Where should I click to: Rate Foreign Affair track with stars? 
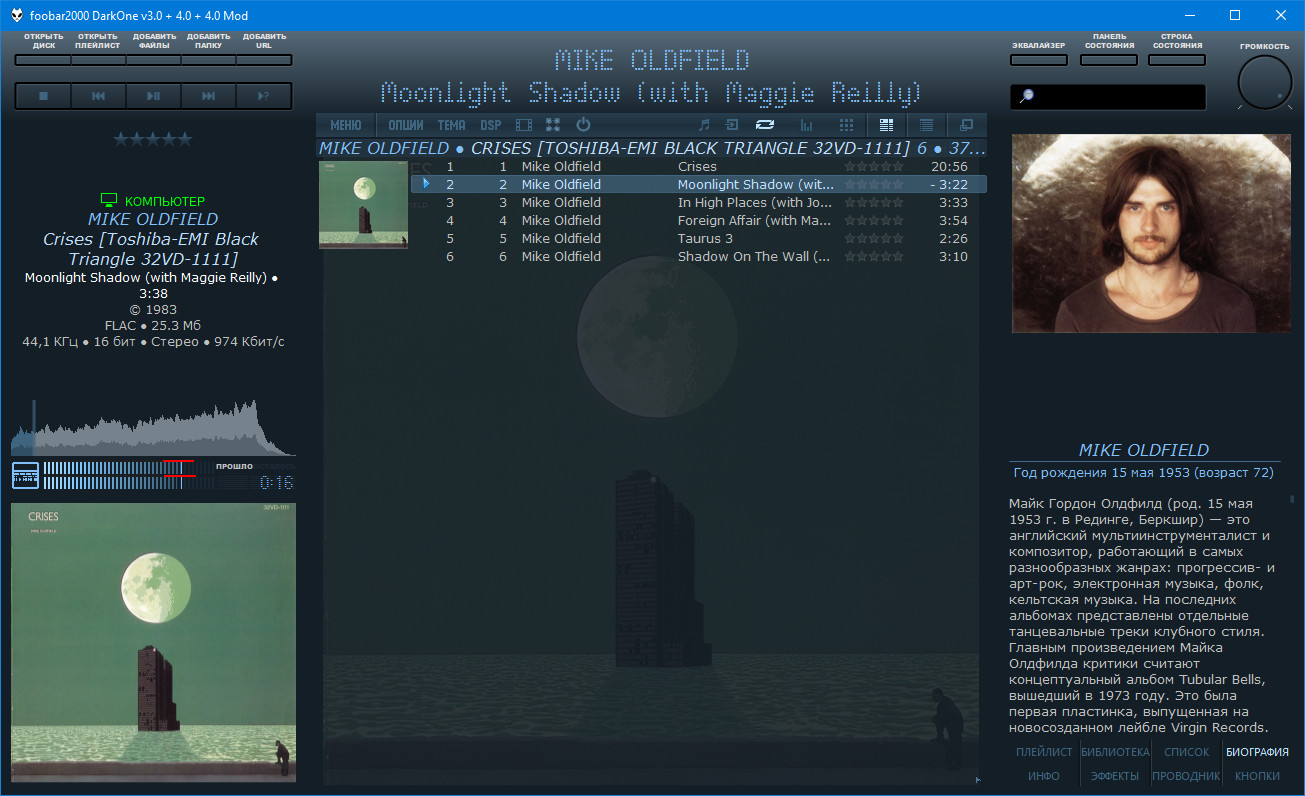pos(874,220)
